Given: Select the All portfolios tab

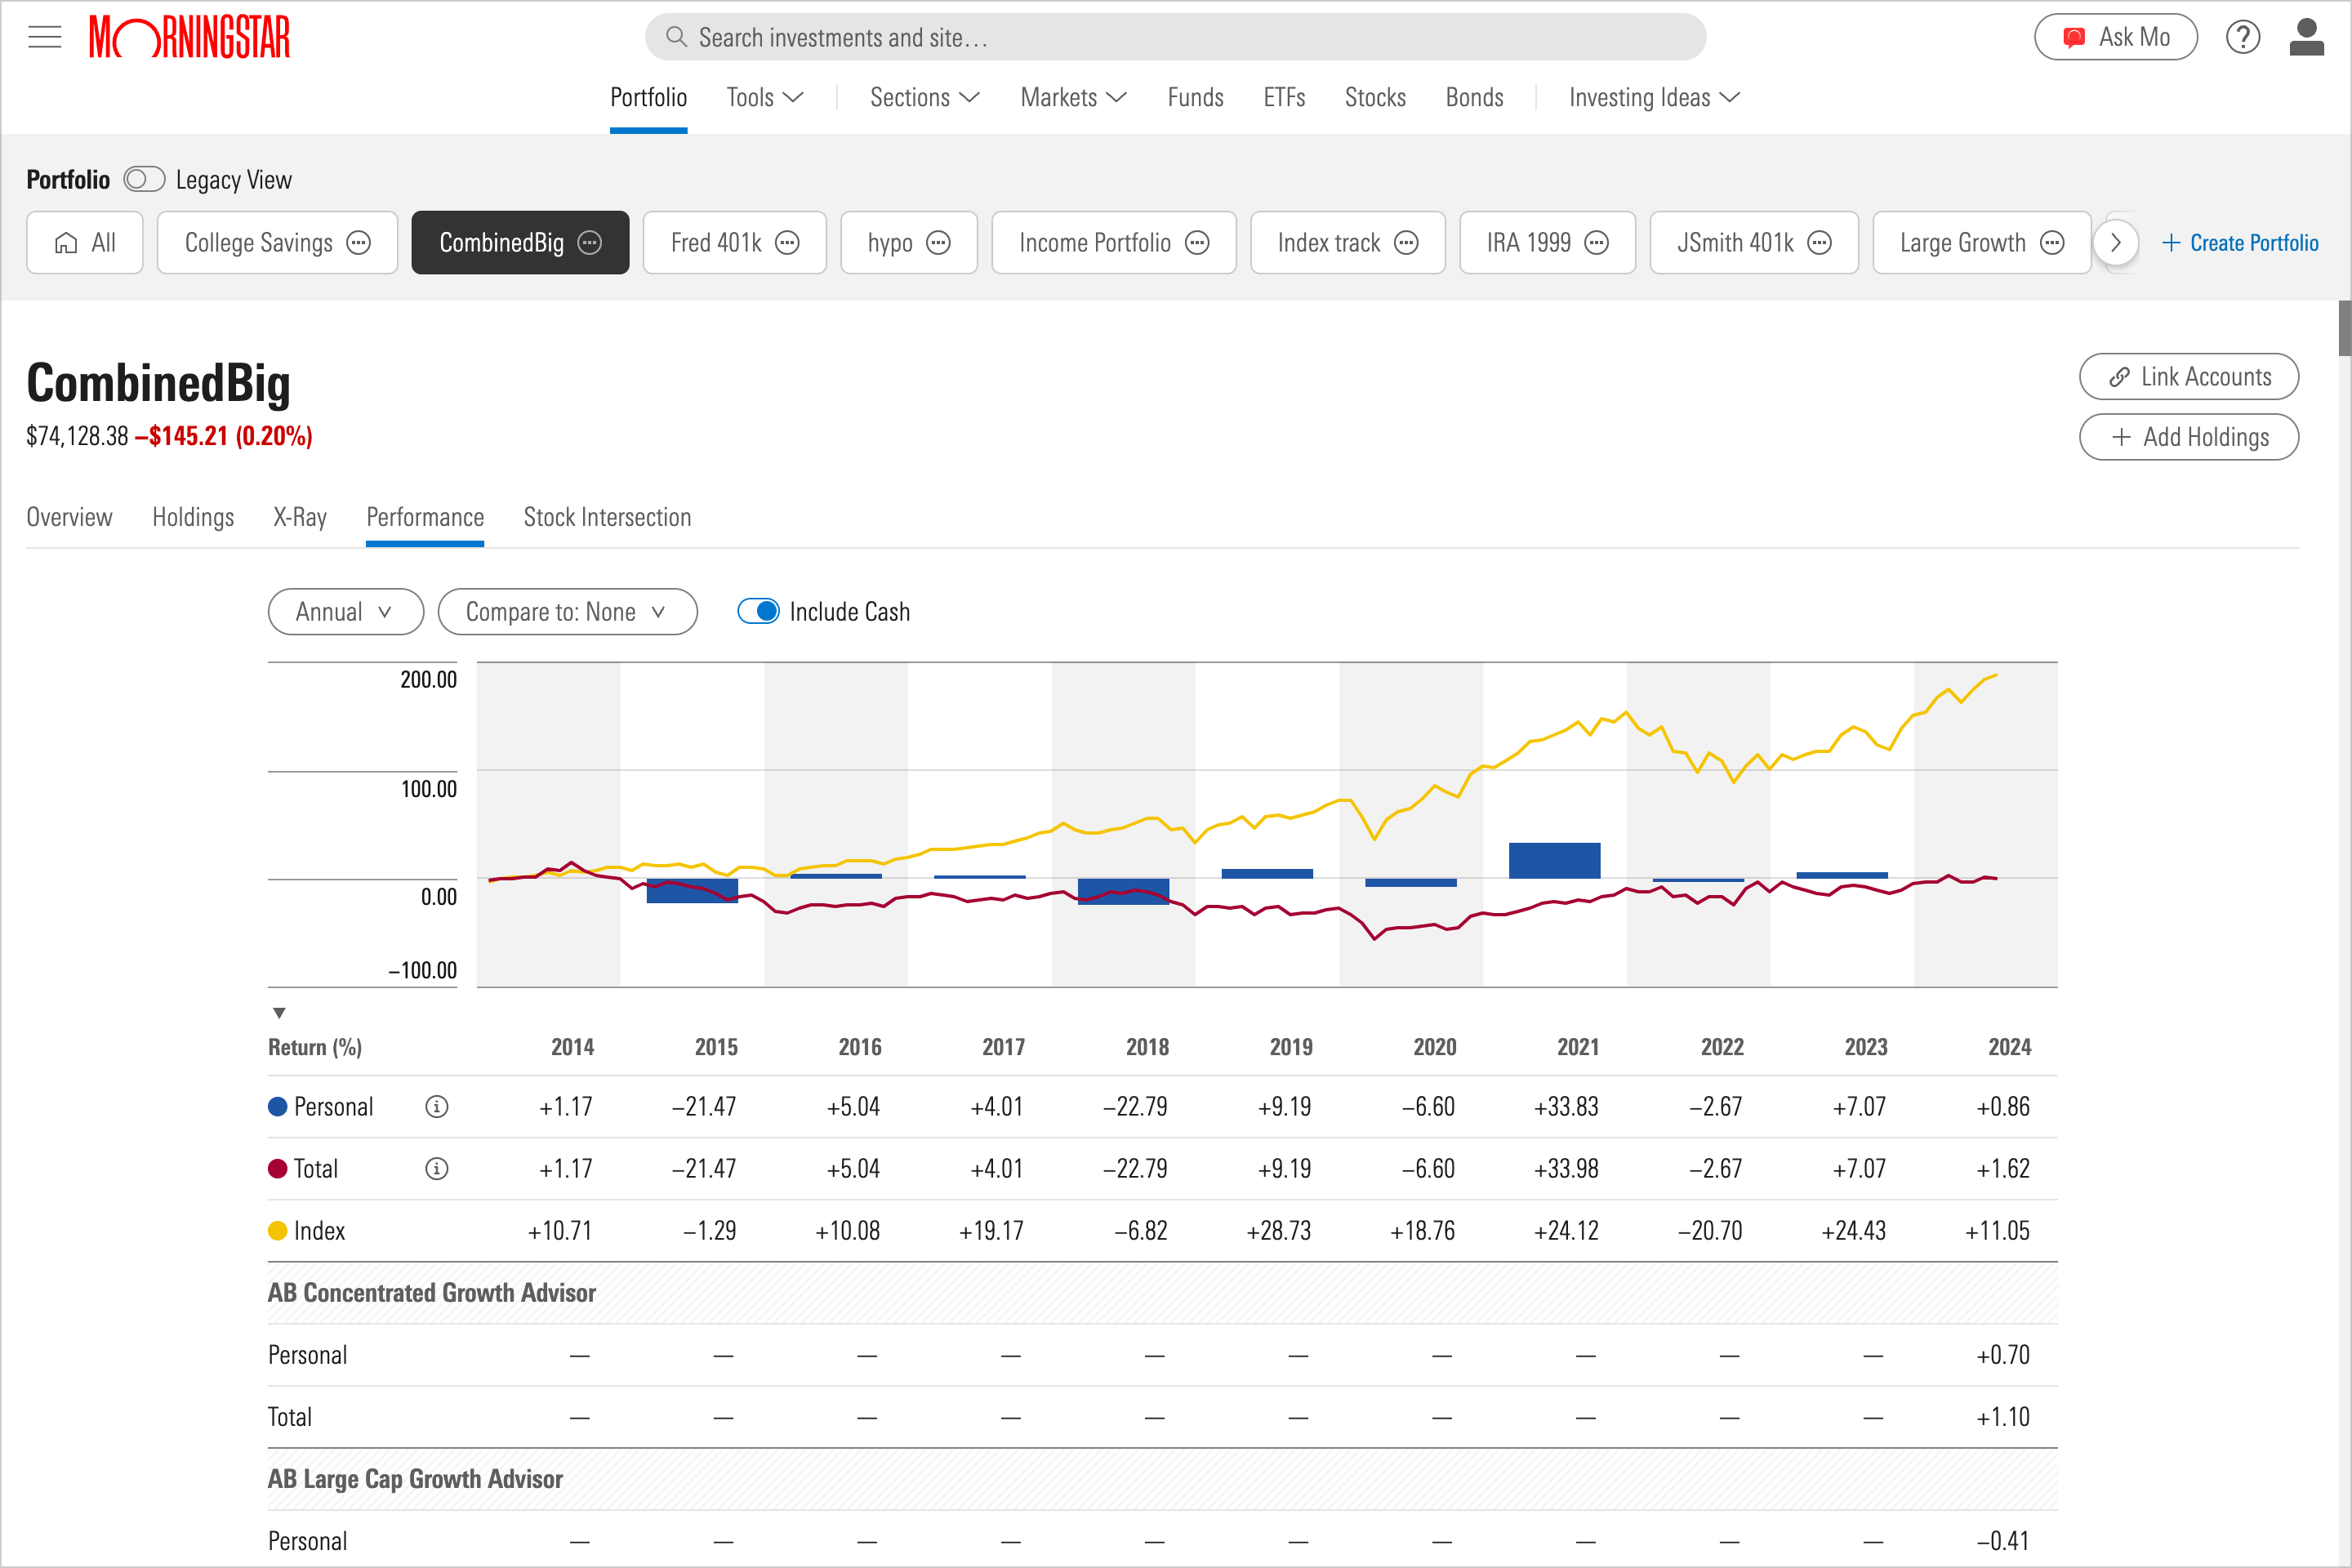Looking at the screenshot, I should tap(85, 243).
